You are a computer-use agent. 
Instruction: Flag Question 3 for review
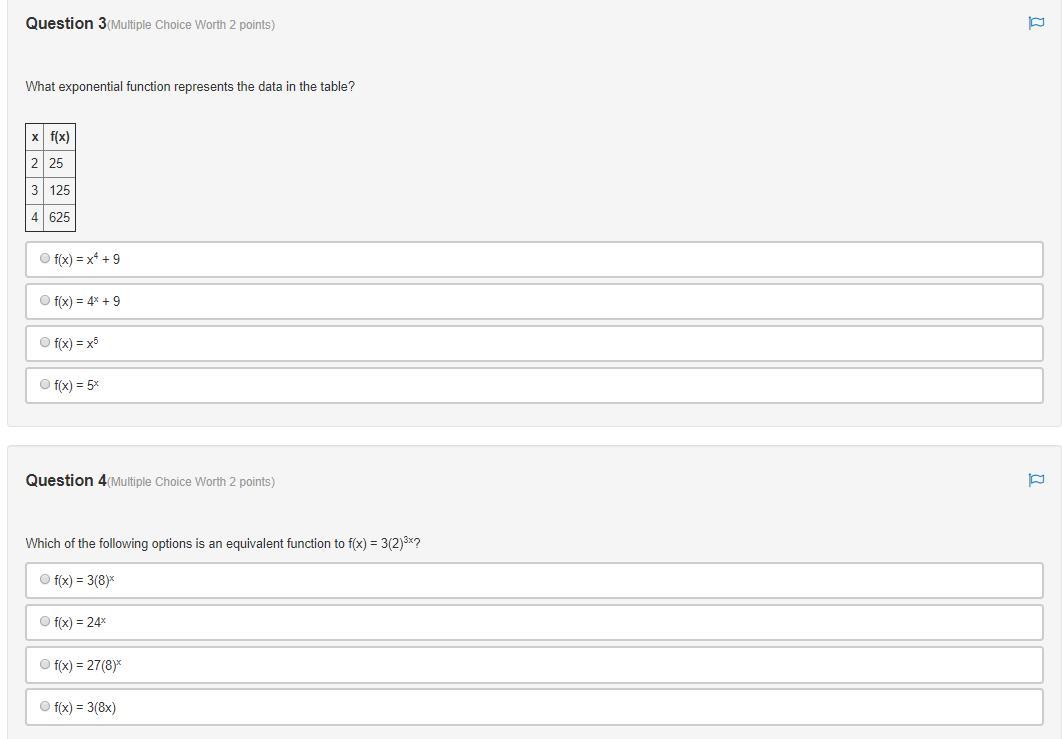click(1036, 23)
